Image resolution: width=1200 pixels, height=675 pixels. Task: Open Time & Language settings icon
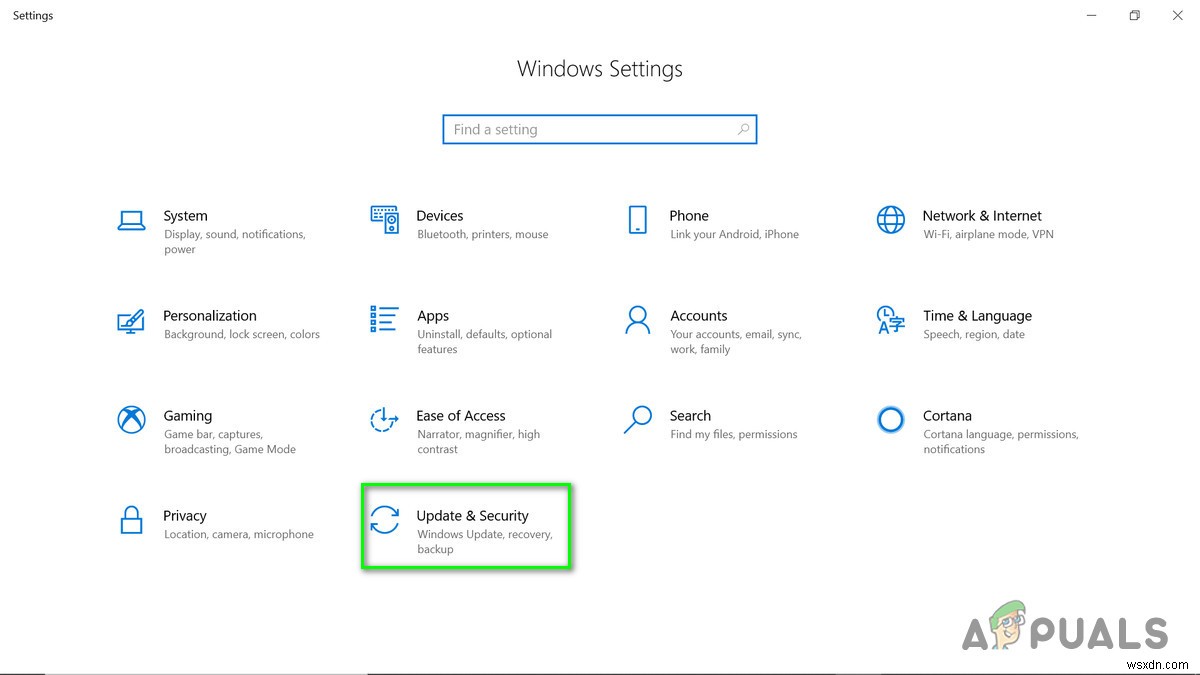click(891, 321)
